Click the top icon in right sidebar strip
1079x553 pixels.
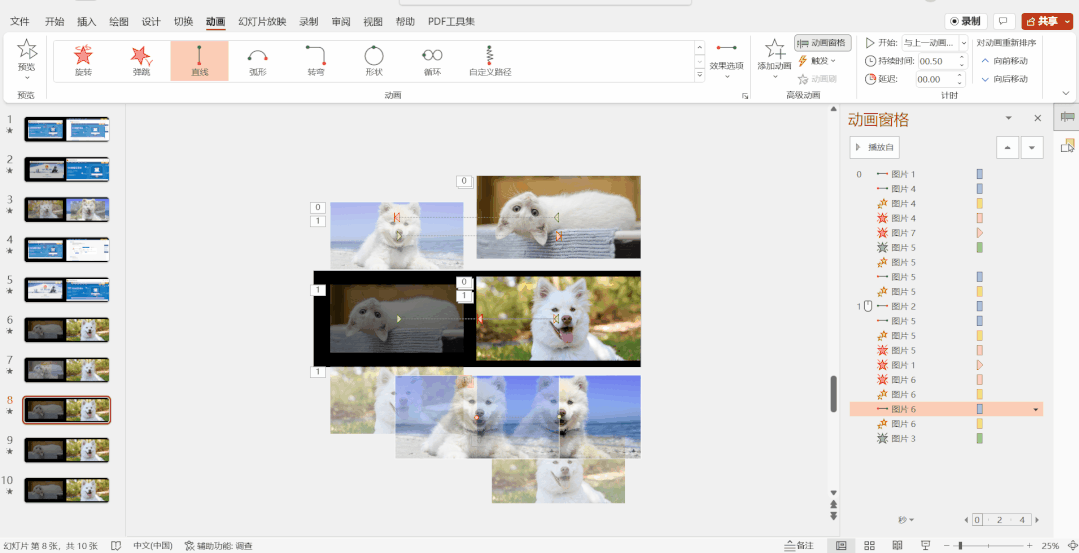point(1068,118)
